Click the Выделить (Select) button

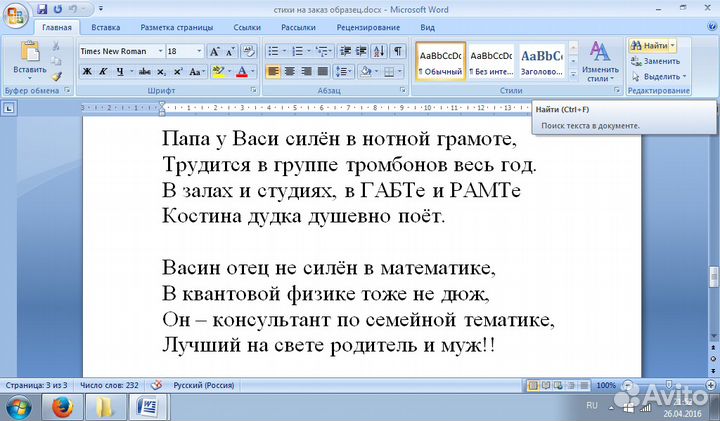(659, 76)
